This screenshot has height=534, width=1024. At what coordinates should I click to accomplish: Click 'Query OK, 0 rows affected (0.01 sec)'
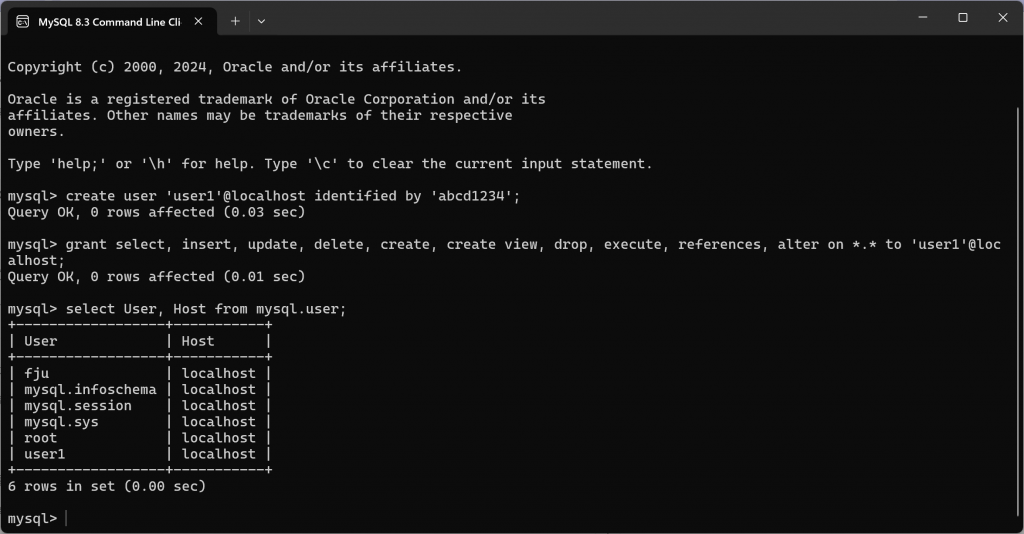coord(157,277)
